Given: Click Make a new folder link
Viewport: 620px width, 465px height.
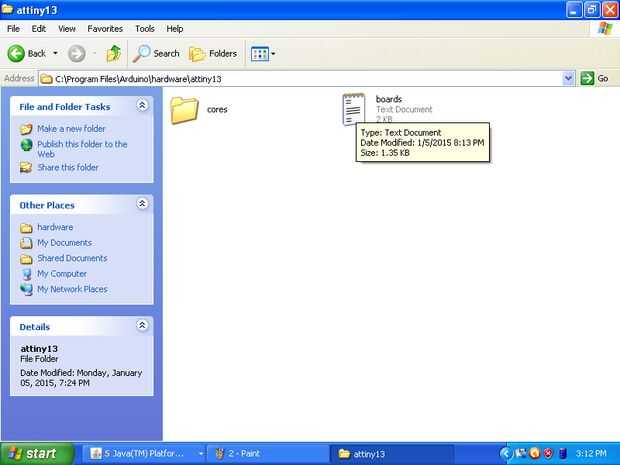Looking at the screenshot, I should 71,129.
